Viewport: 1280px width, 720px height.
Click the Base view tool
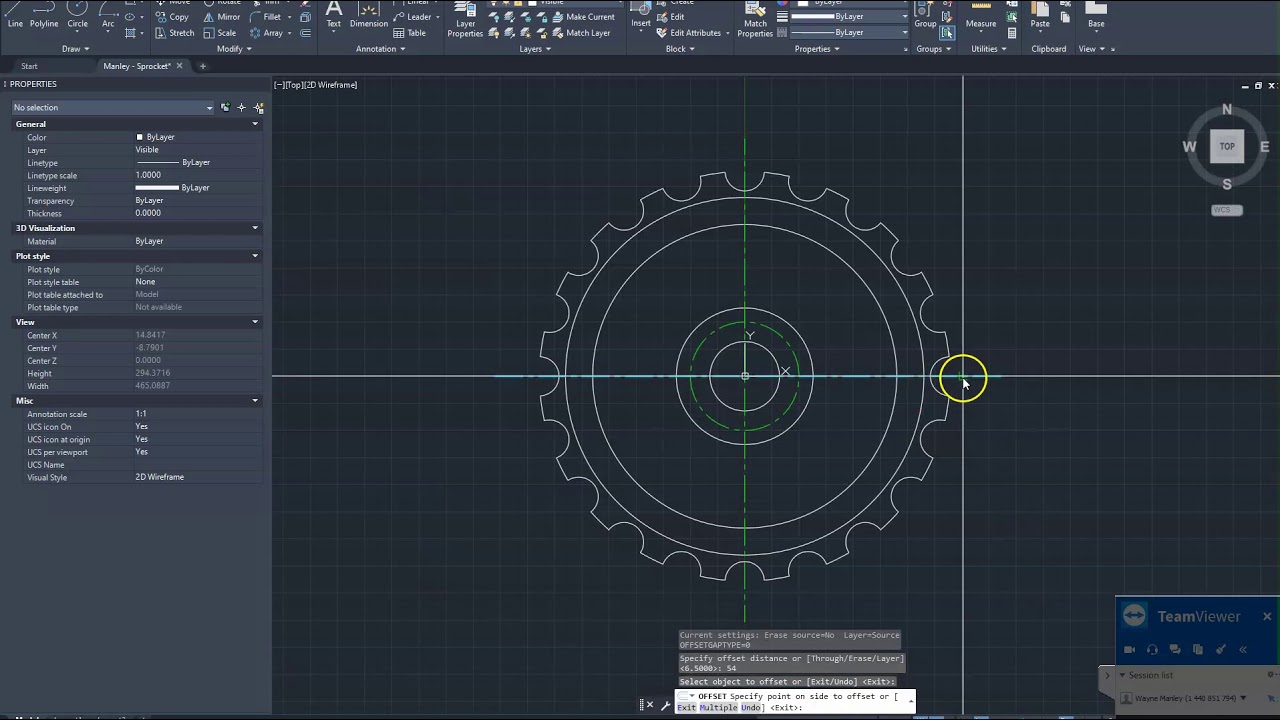point(1096,16)
